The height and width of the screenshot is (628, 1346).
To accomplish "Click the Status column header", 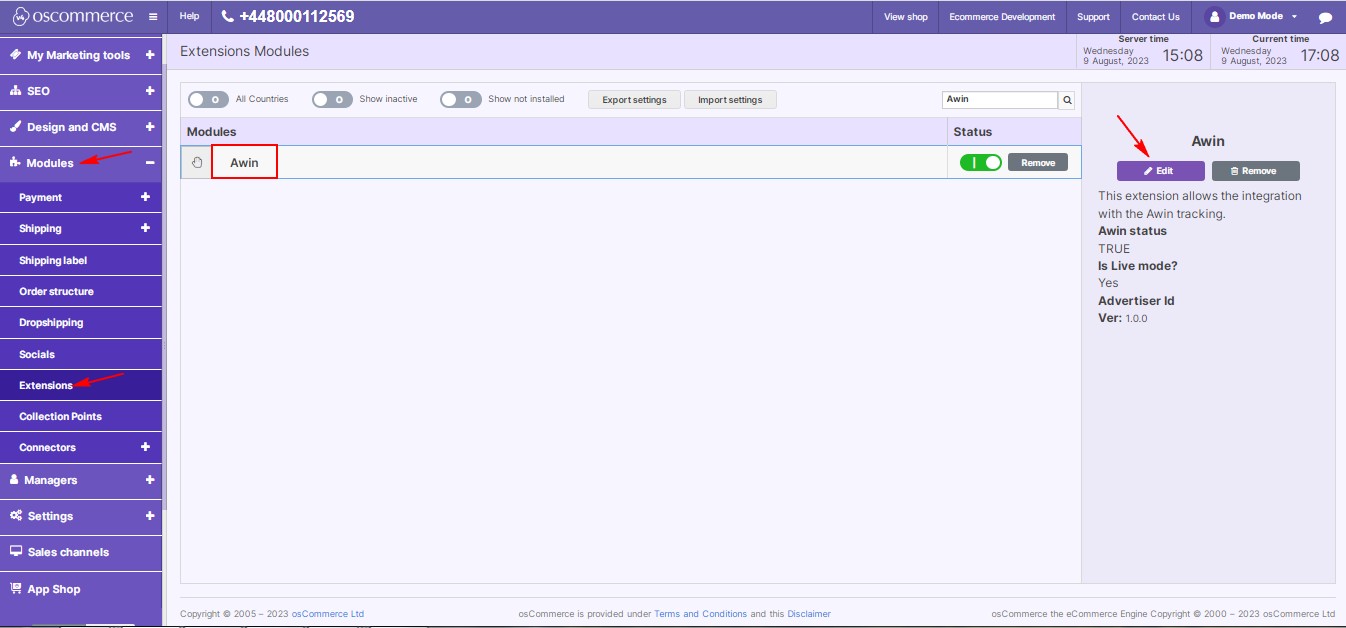I will click(973, 132).
